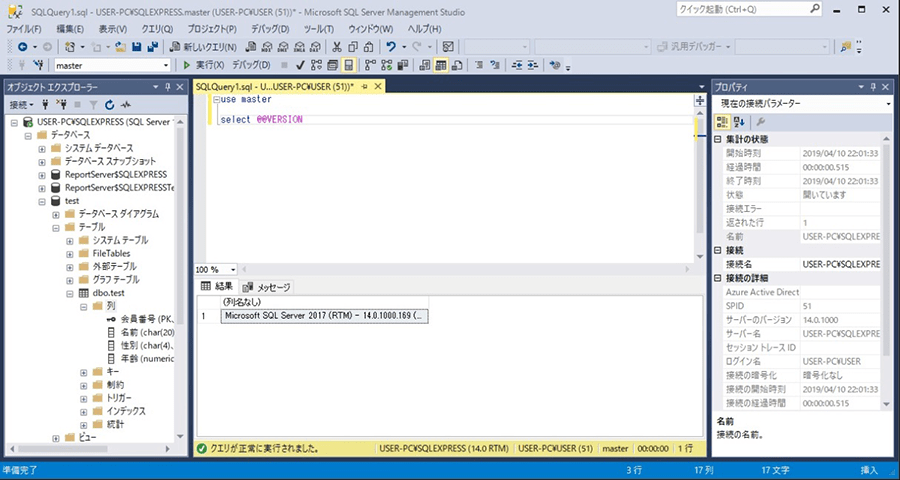The height and width of the screenshot is (480, 900).
Task: Open the ファイル(F) menu
Action: tap(24, 29)
